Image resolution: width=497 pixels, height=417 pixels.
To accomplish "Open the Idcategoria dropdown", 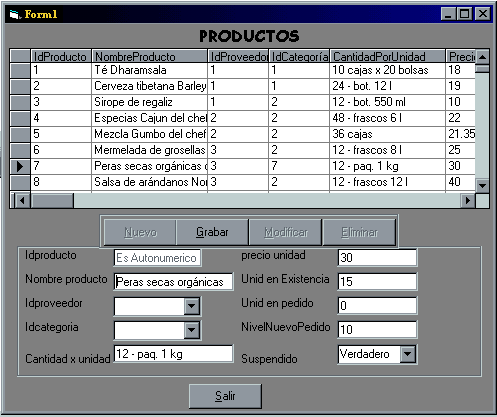I will [x=192, y=330].
